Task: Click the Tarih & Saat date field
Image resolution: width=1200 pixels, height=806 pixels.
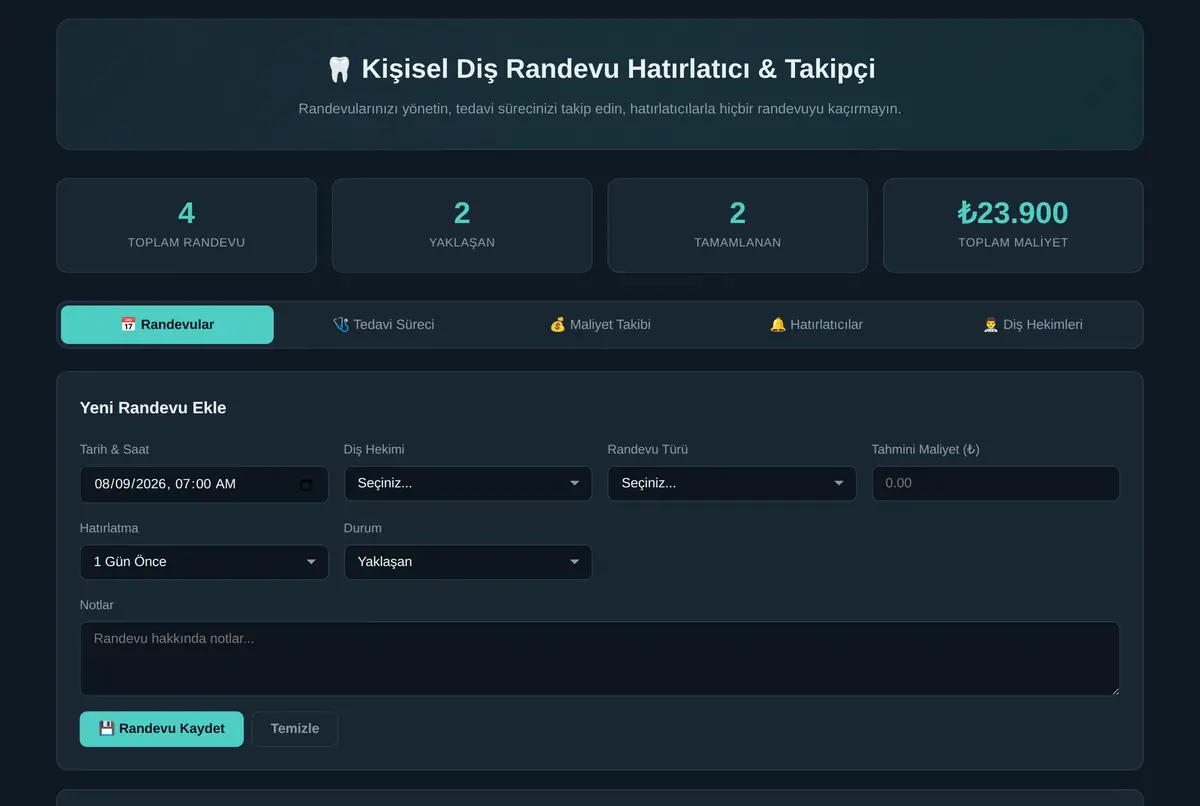Action: tap(204, 484)
